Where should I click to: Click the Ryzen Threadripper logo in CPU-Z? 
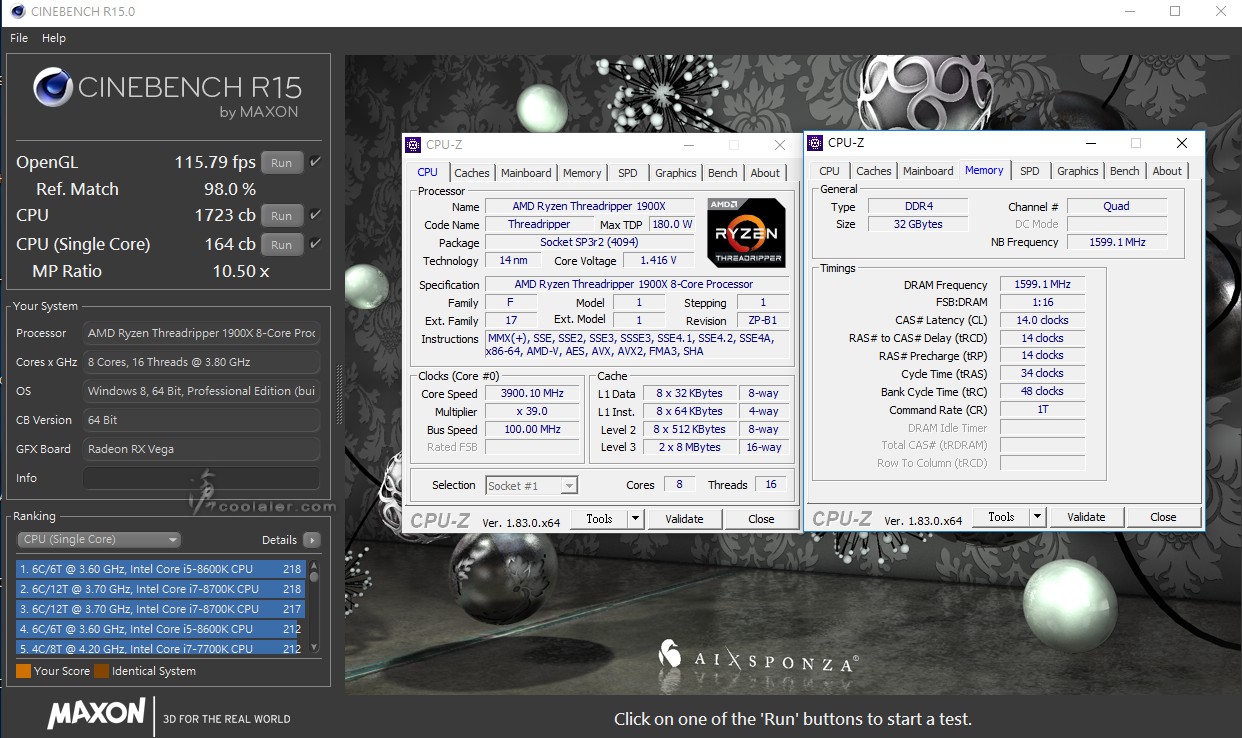pyautogui.click(x=746, y=232)
